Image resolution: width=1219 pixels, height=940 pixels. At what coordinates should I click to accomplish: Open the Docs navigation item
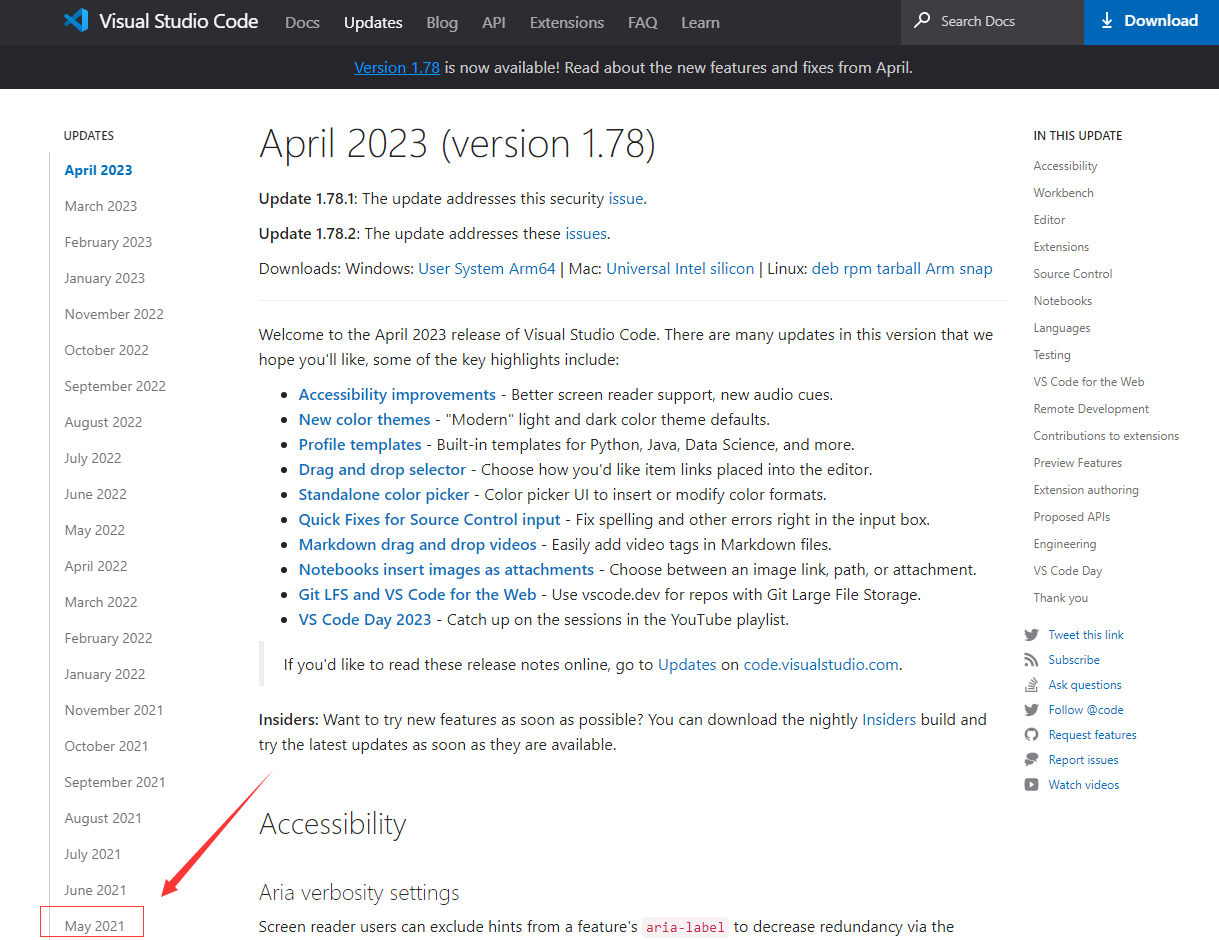[303, 22]
